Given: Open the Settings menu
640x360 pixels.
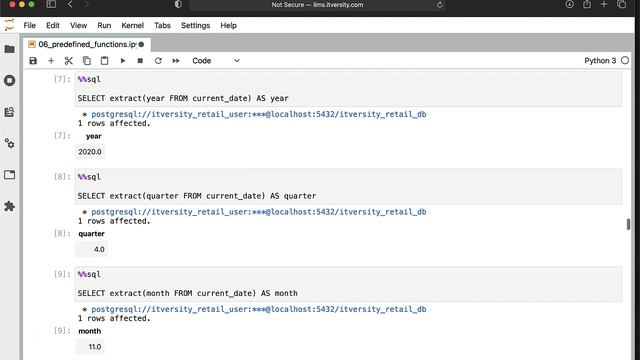Looking at the screenshot, I should click(x=195, y=25).
